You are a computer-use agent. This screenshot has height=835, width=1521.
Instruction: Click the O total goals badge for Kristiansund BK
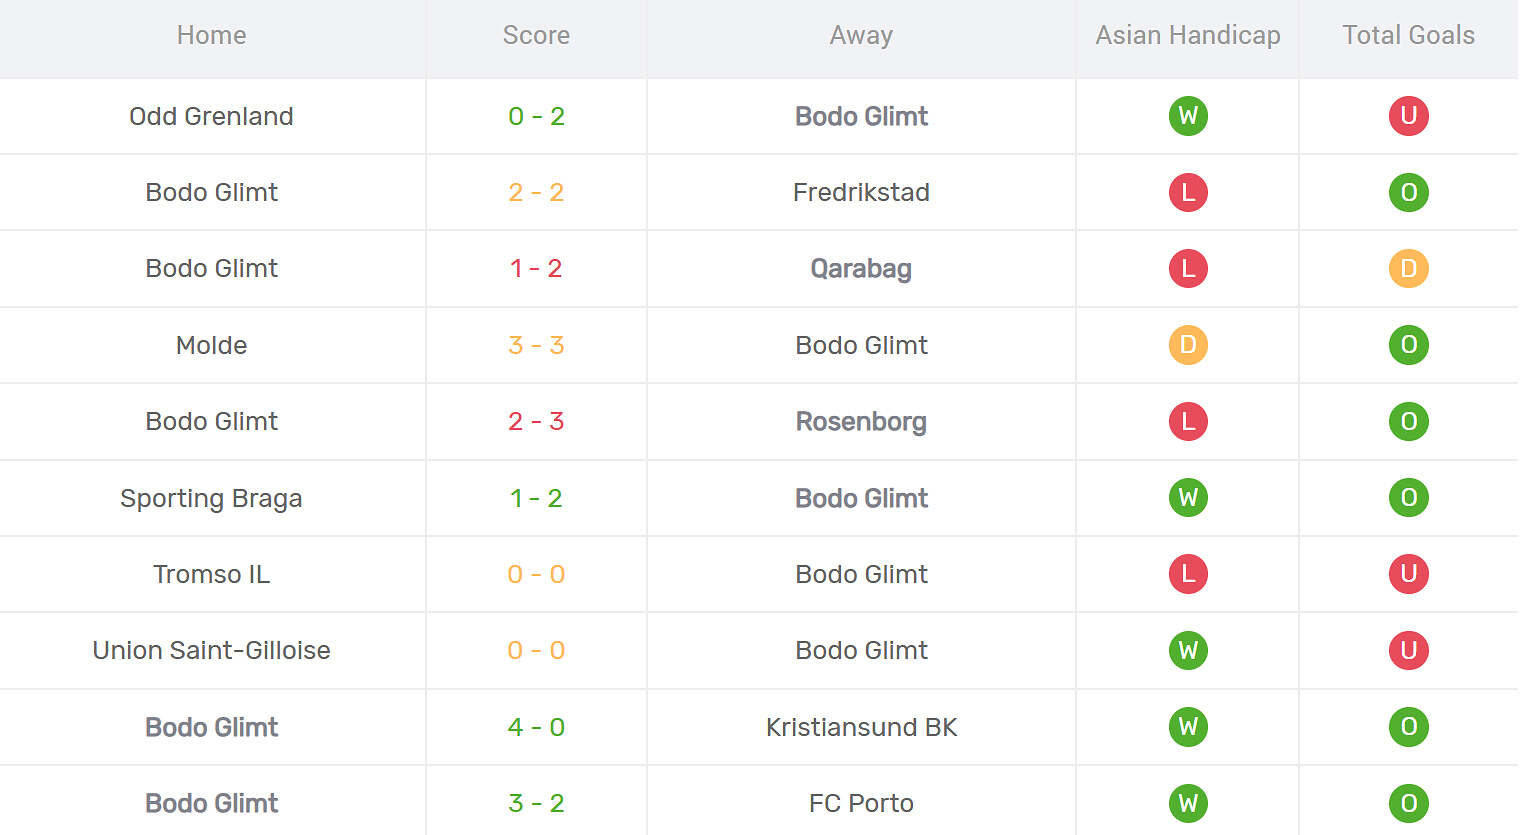1408,727
